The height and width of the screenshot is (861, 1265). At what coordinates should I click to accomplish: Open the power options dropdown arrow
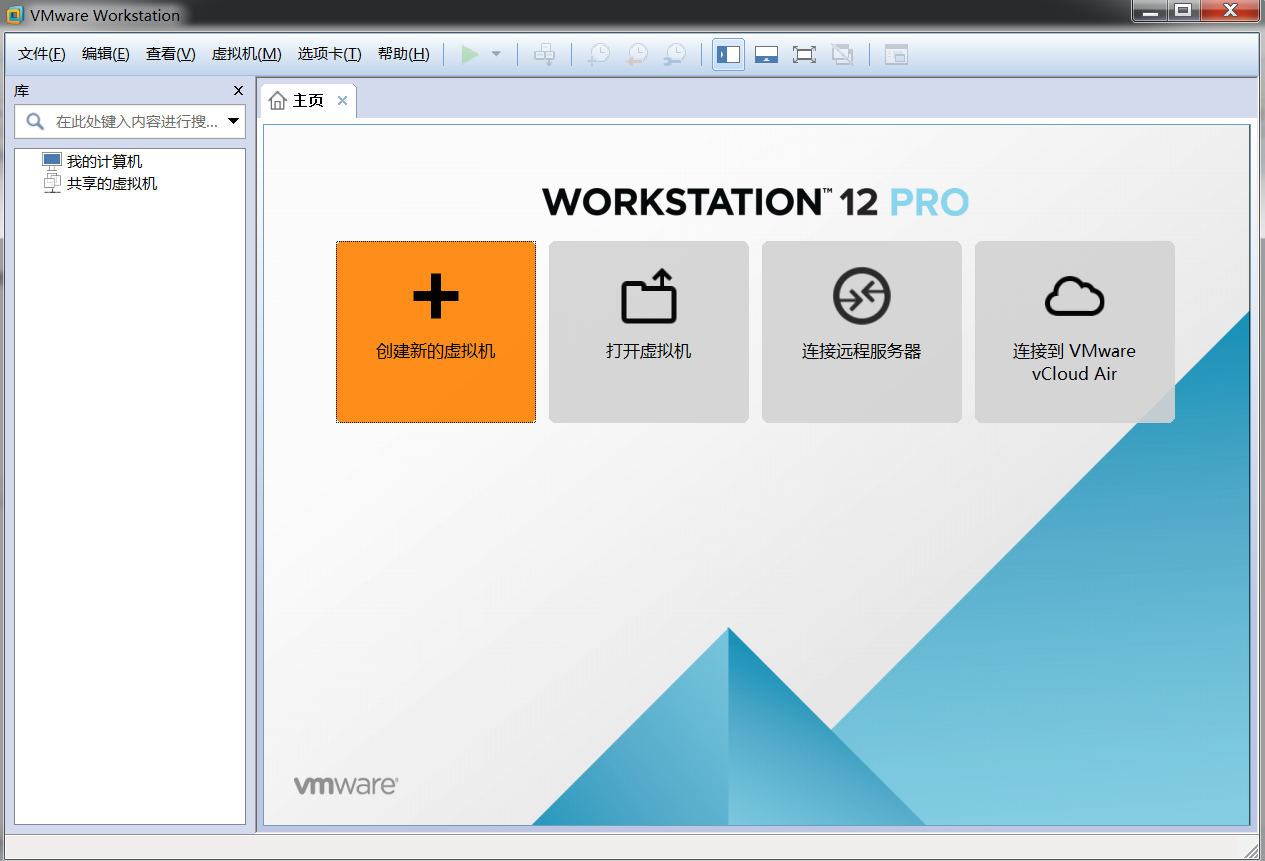coord(496,54)
